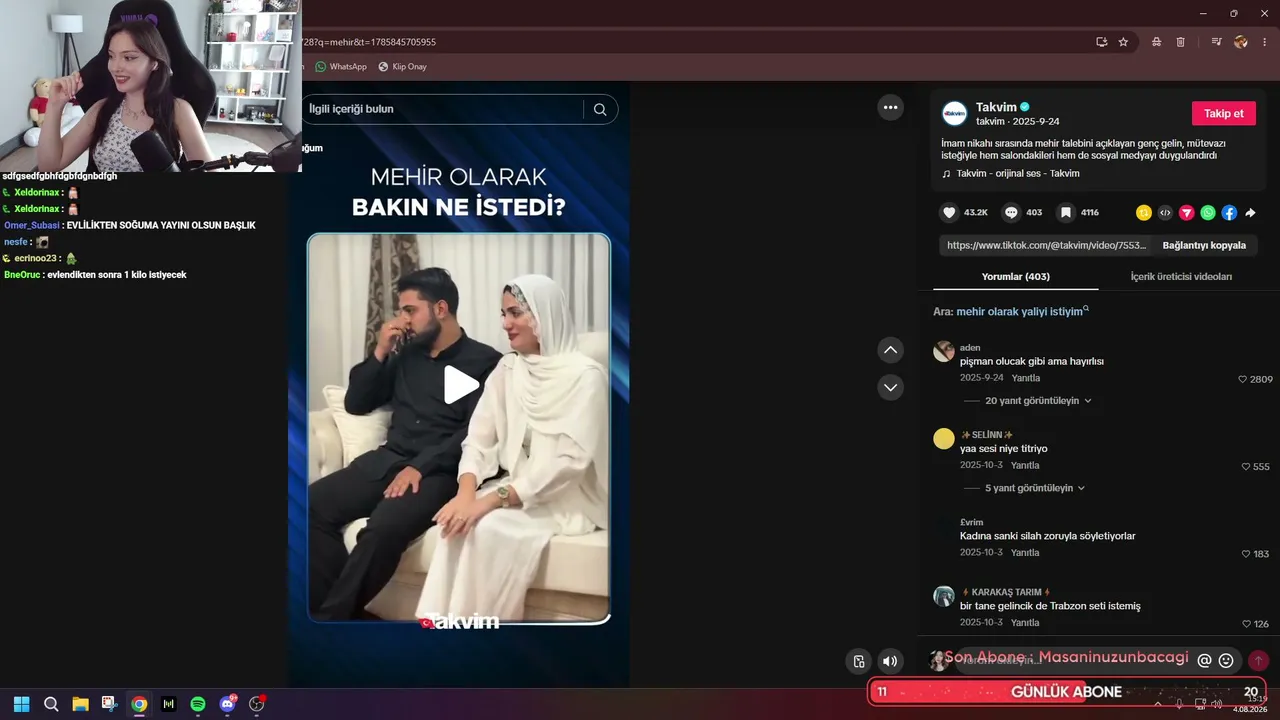The width and height of the screenshot is (1280, 720).
Task: Expand 20 replies under aden's comment
Action: coord(1038,401)
